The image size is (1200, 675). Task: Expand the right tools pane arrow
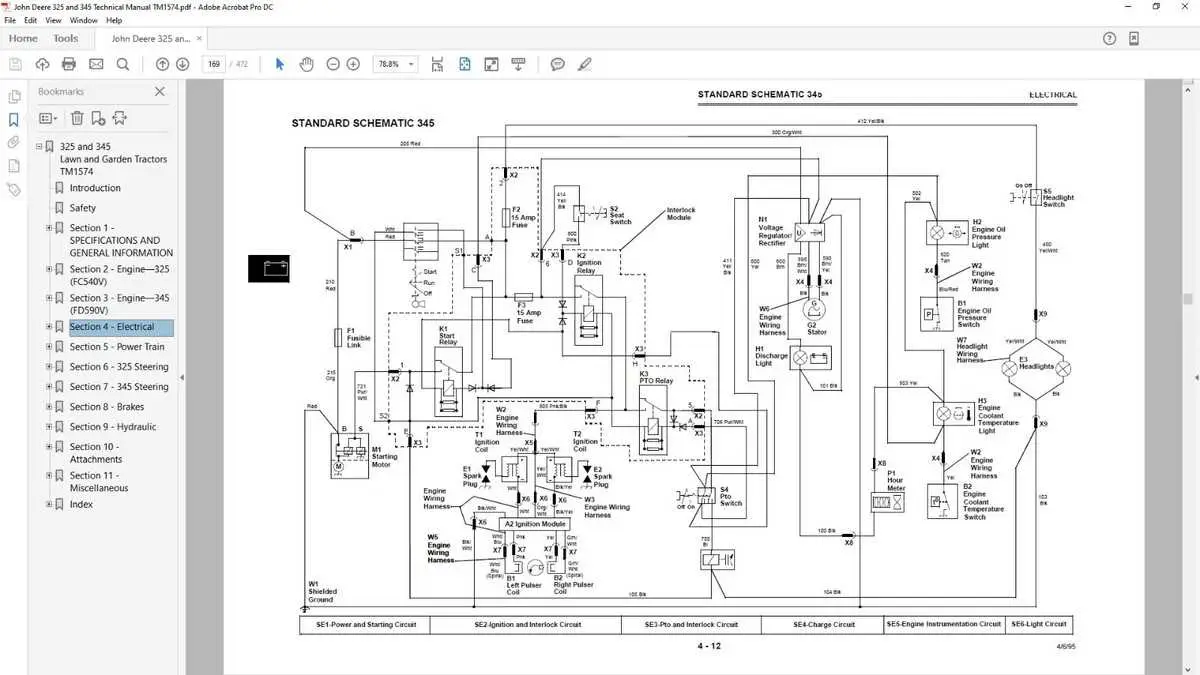[x=1196, y=376]
